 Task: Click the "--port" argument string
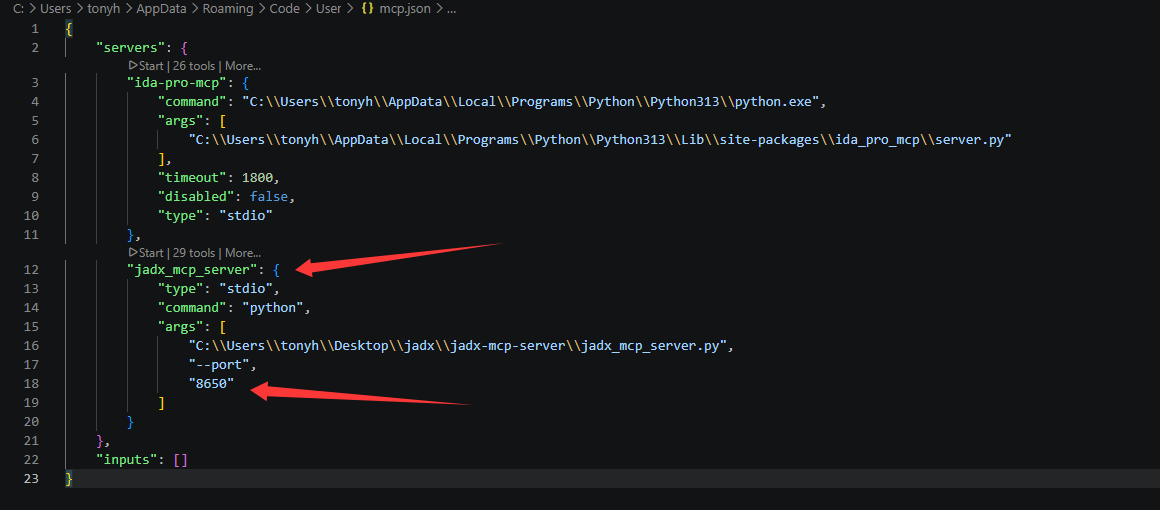[x=219, y=364]
